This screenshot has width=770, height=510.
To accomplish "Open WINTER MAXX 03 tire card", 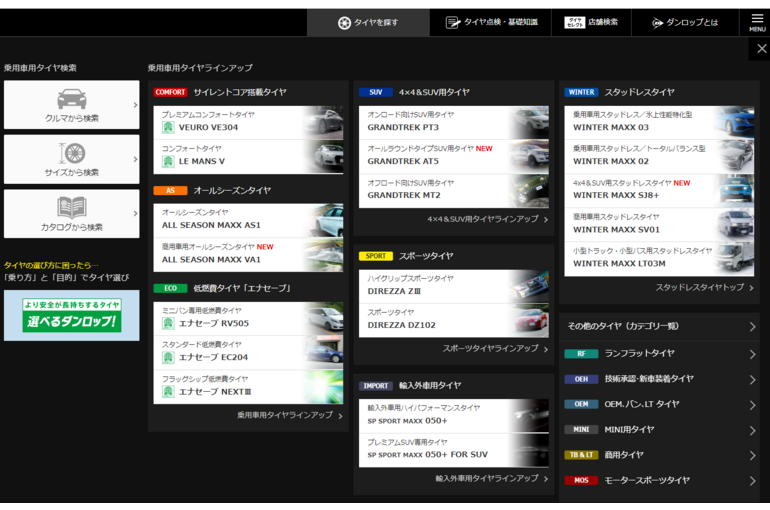I will click(x=659, y=123).
